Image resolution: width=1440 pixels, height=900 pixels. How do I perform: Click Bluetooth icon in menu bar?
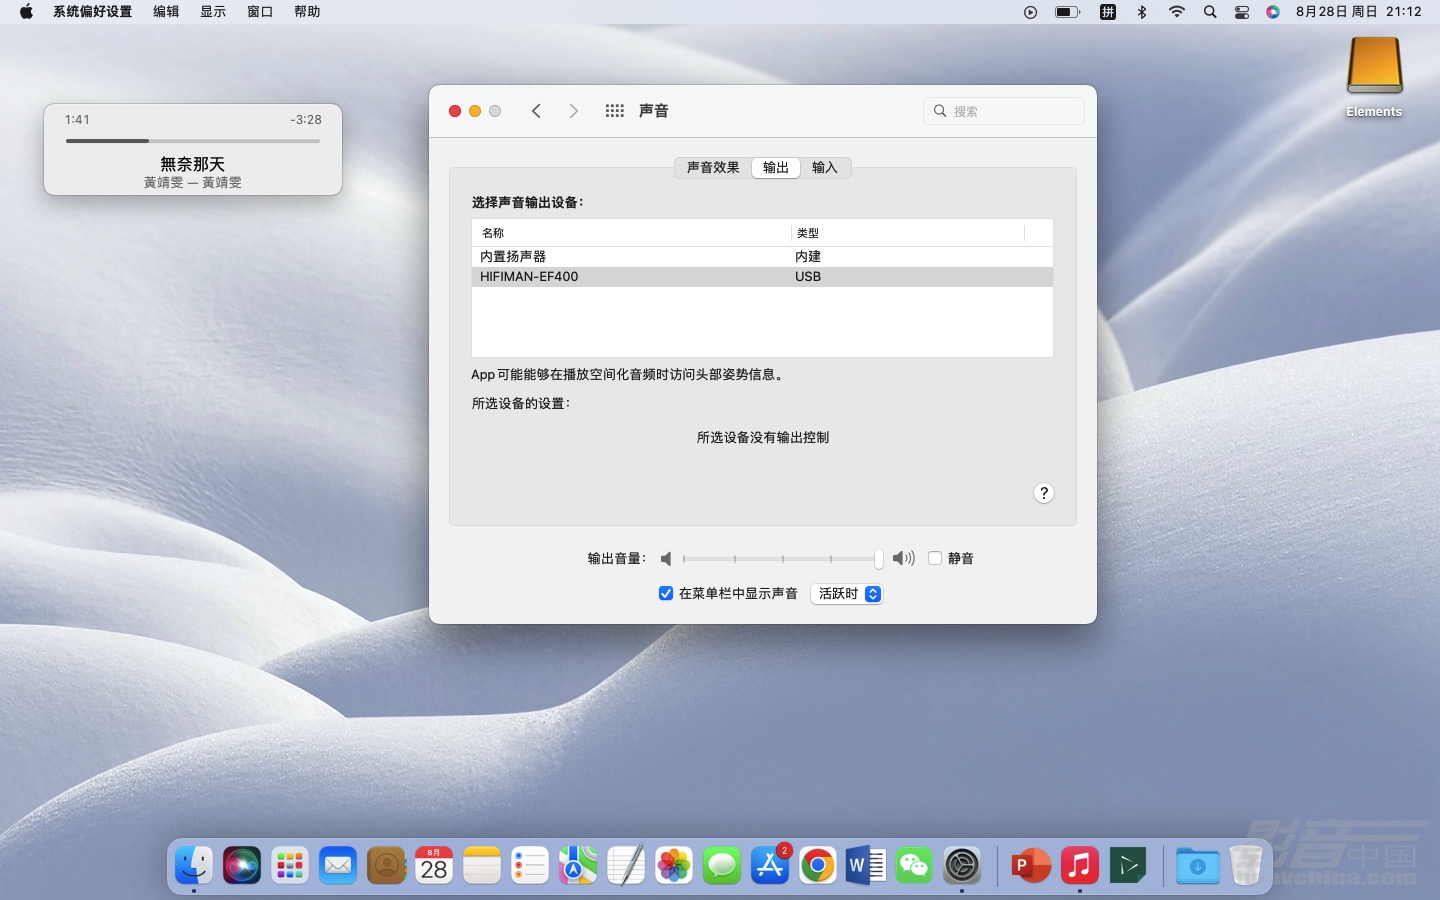point(1142,12)
